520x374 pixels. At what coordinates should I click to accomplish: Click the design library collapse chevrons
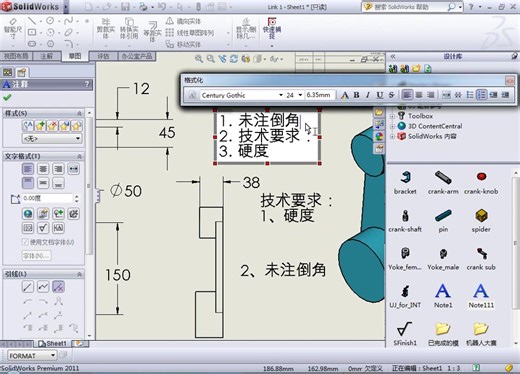[x=393, y=56]
